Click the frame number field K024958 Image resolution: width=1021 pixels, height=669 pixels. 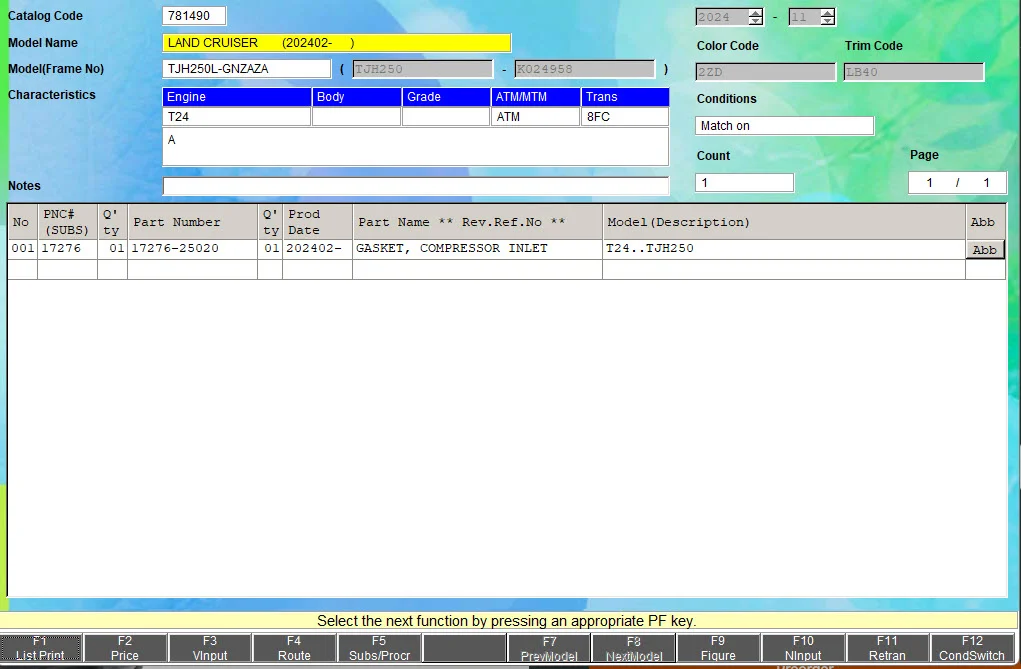[585, 69]
